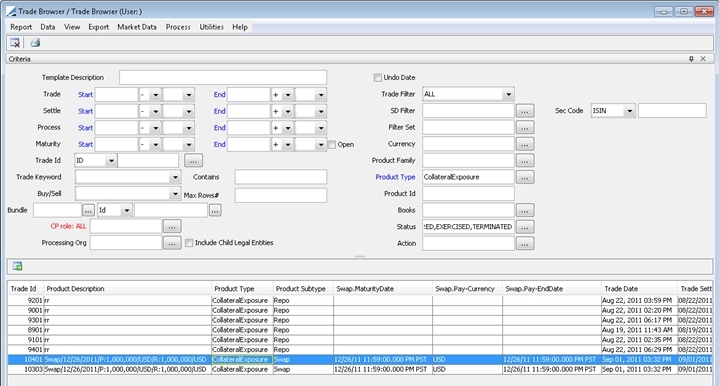Click the Contains input field
719x386 pixels.
click(x=281, y=177)
